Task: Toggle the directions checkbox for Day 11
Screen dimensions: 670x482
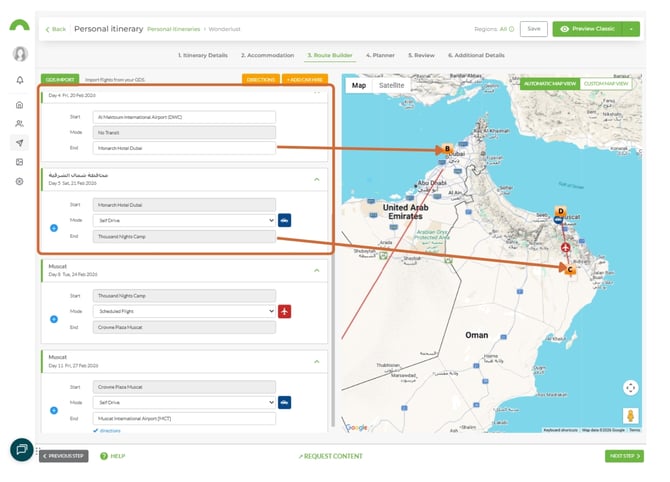Action: click(x=95, y=430)
